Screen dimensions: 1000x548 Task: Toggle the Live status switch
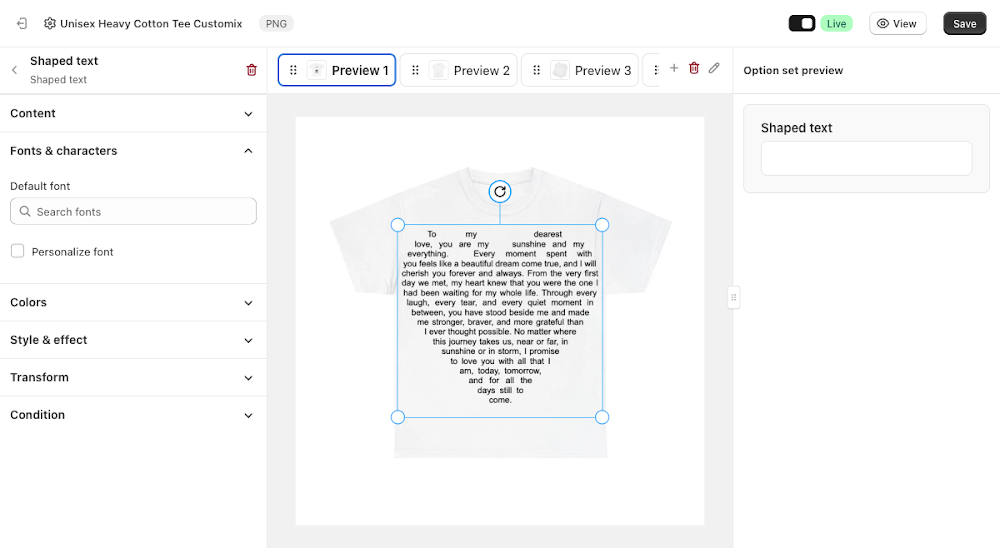click(802, 24)
